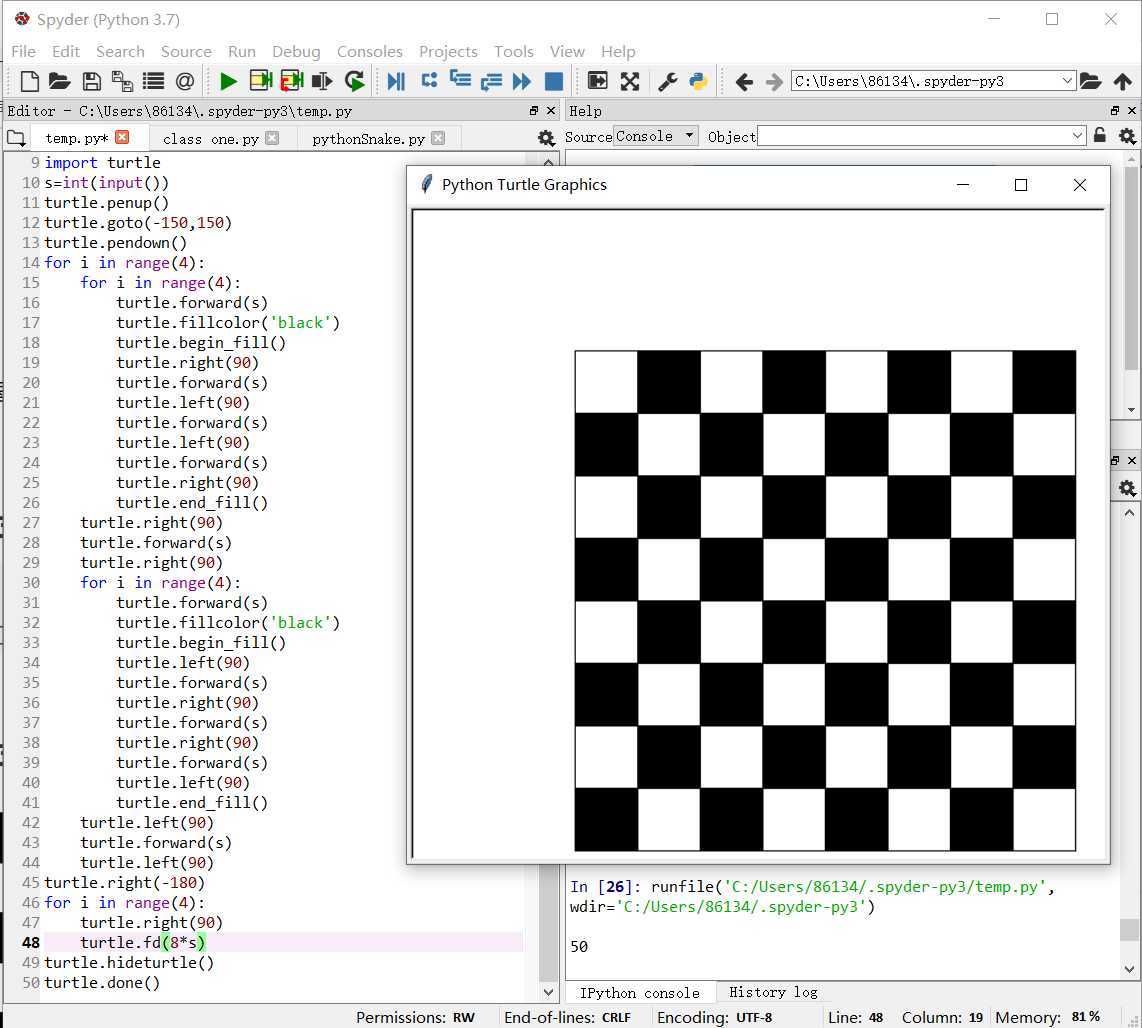
Task: Open the Consoles menu
Action: point(369,52)
